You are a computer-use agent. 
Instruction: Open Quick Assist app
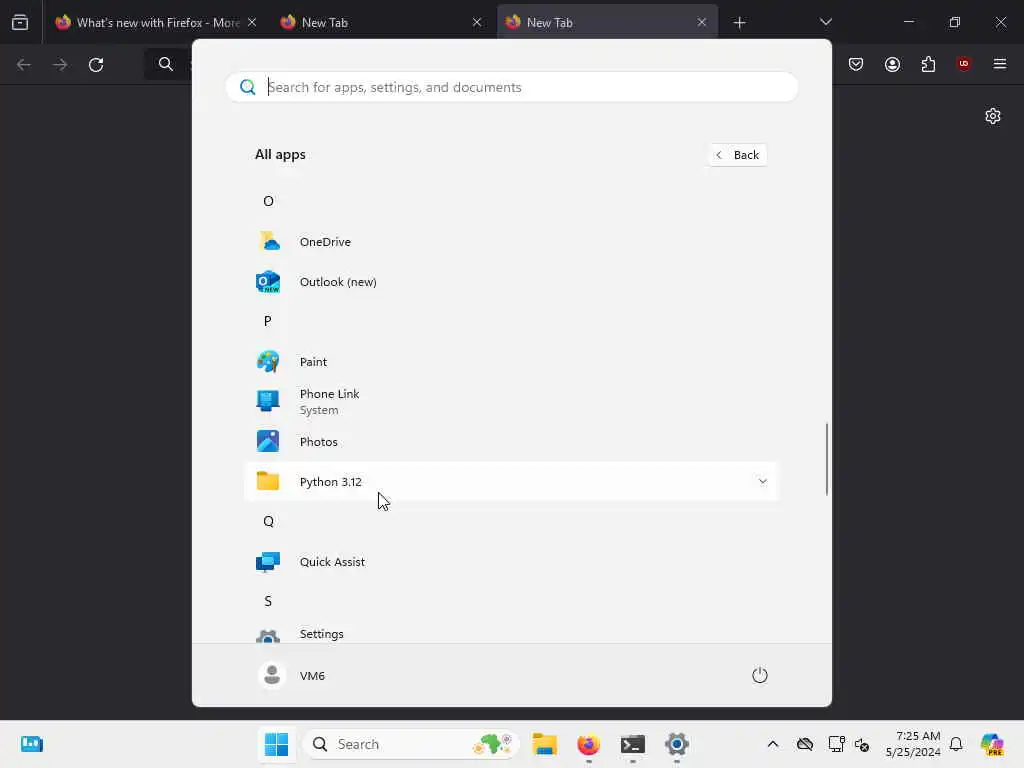pyautogui.click(x=511, y=562)
